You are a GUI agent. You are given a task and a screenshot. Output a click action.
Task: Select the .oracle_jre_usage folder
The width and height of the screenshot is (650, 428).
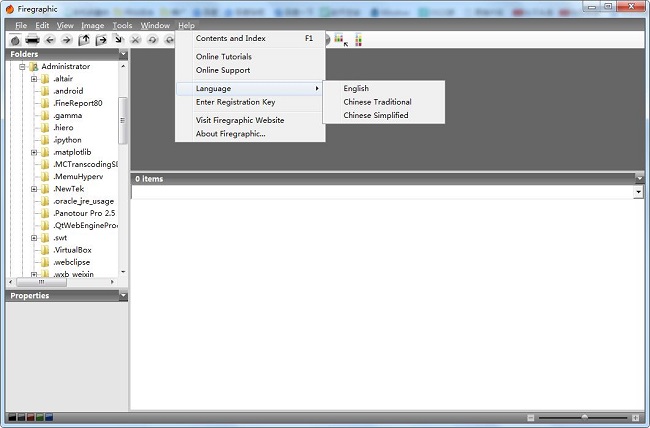coord(83,201)
